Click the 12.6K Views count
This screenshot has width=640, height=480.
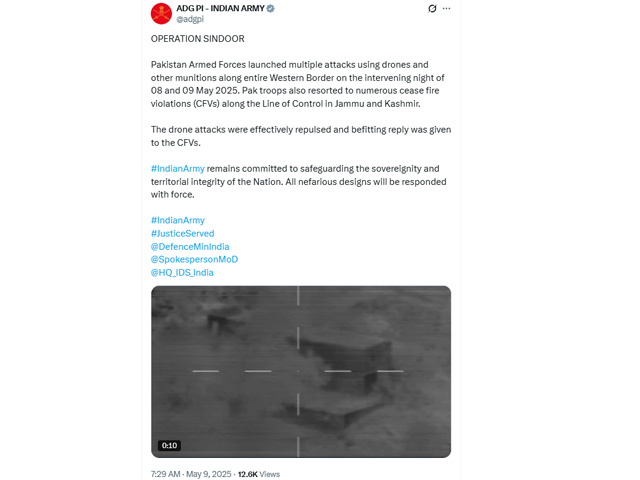[259, 474]
